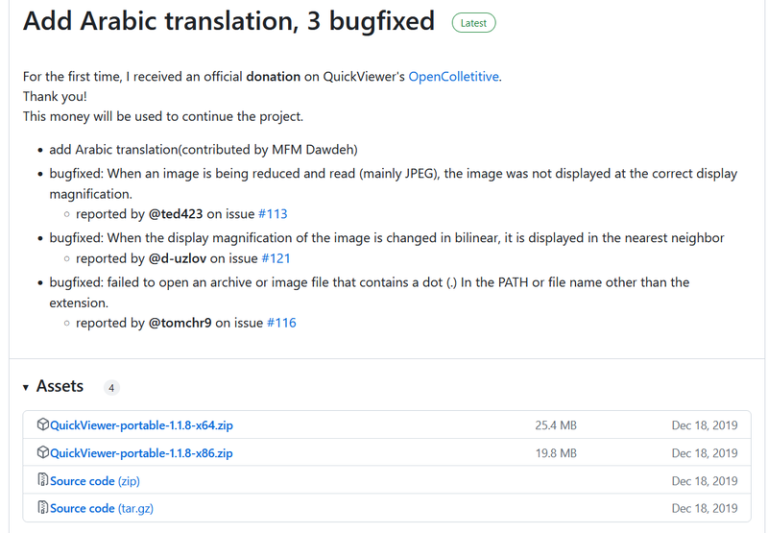Open issue #121 link

point(275,258)
